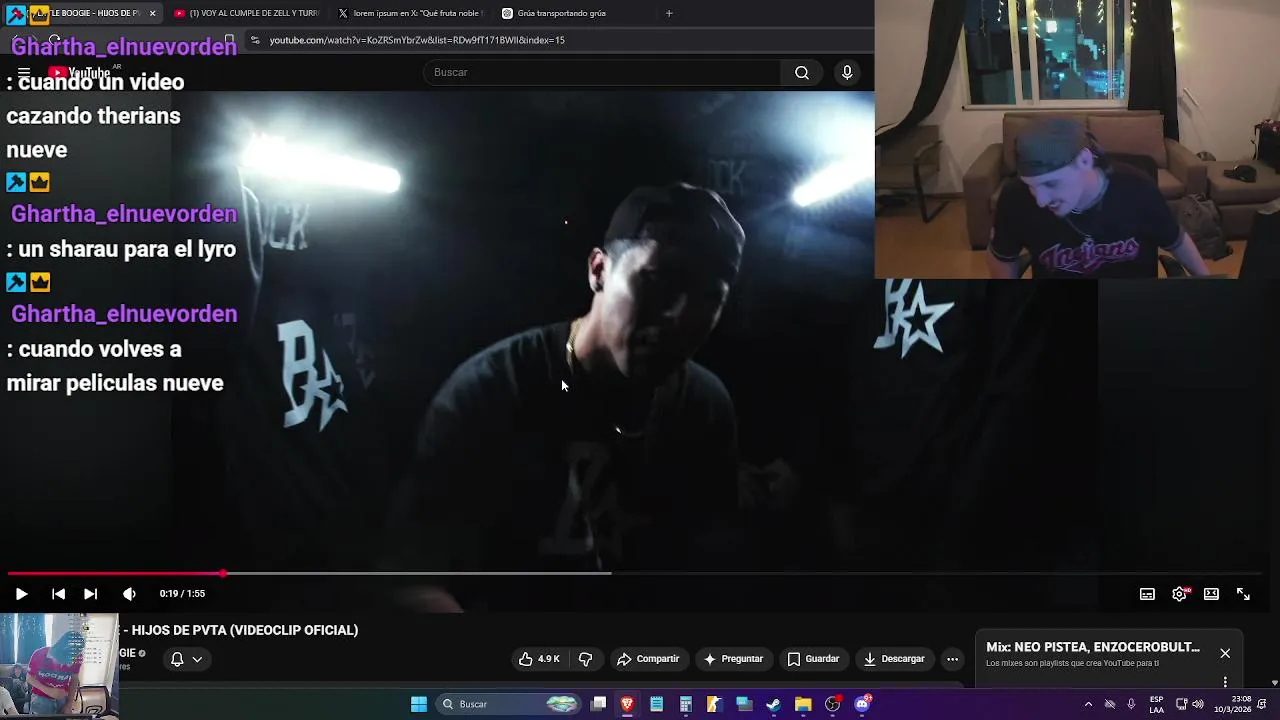Click the Preguntar button
Viewport: 1280px width, 720px height.
click(733, 659)
